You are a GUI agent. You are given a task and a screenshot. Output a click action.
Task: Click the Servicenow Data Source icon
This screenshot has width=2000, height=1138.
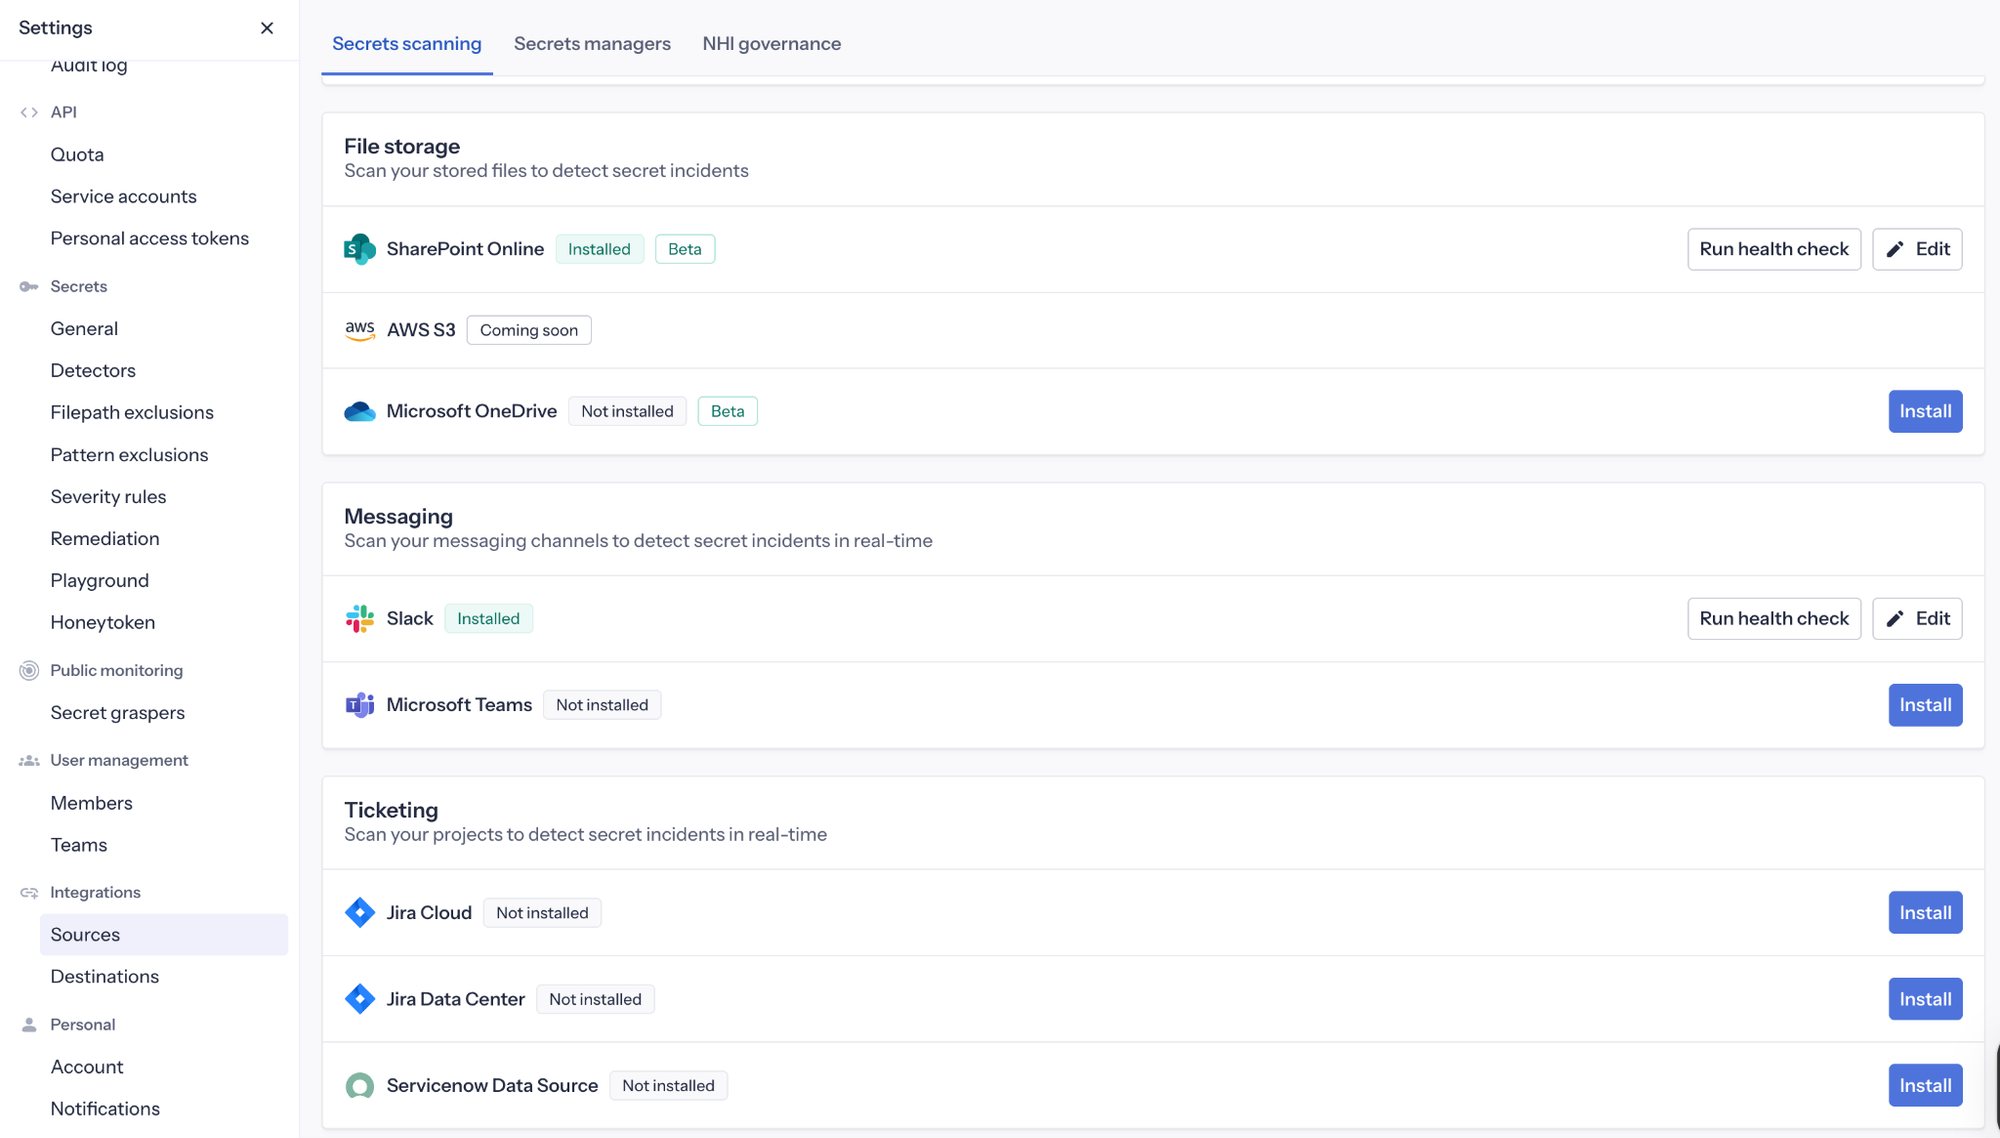tap(359, 1086)
